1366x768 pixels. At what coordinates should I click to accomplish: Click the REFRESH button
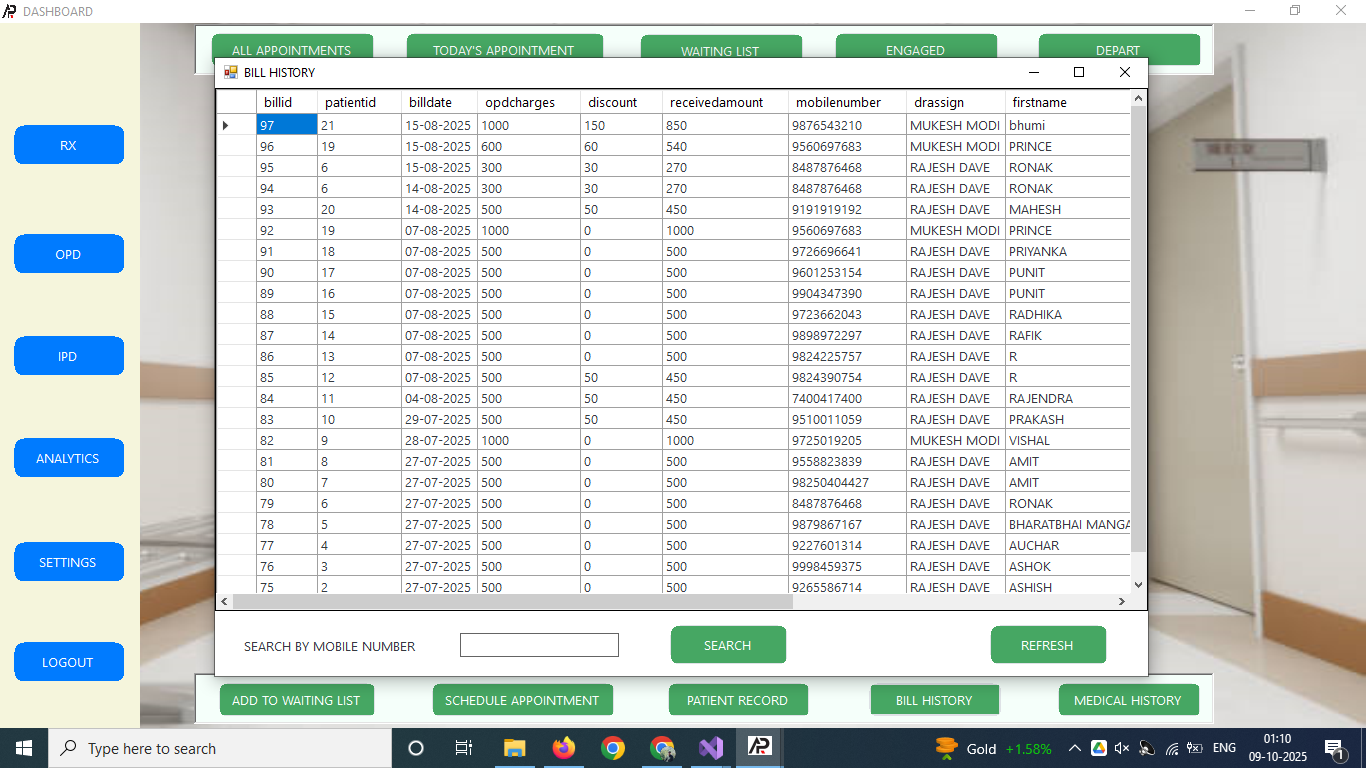pos(1047,645)
